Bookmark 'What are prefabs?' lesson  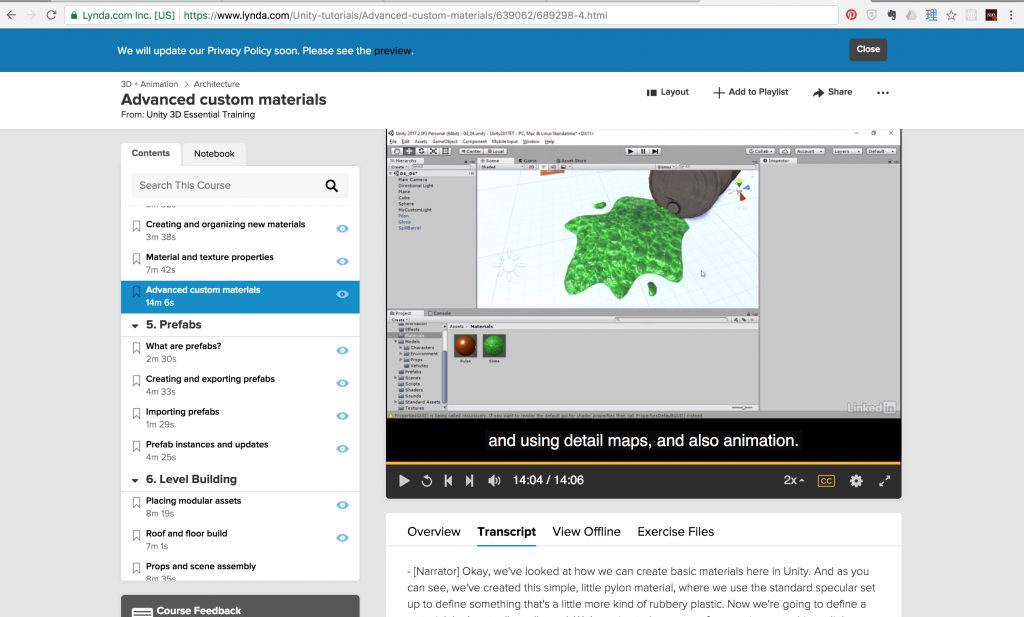pos(136,348)
